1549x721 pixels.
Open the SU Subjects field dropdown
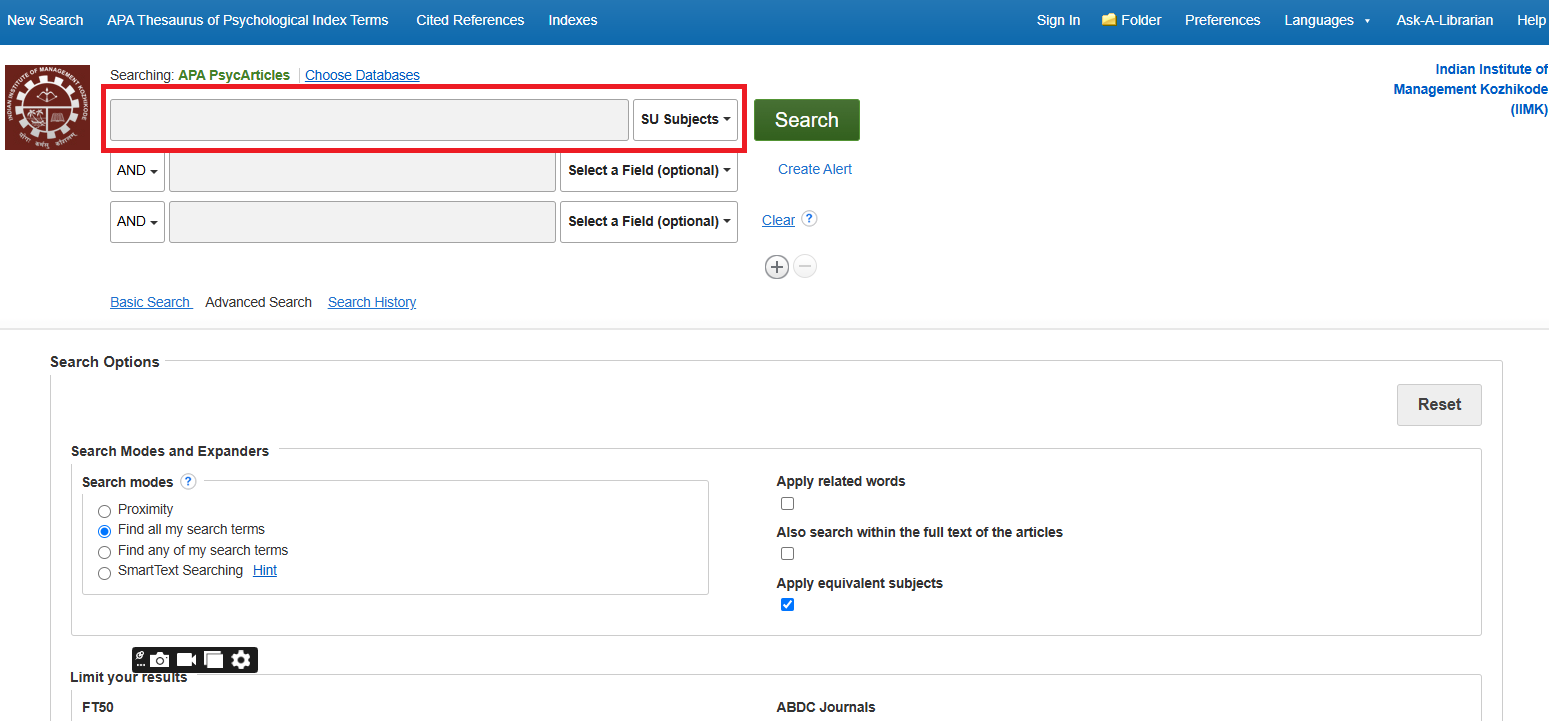[685, 120]
